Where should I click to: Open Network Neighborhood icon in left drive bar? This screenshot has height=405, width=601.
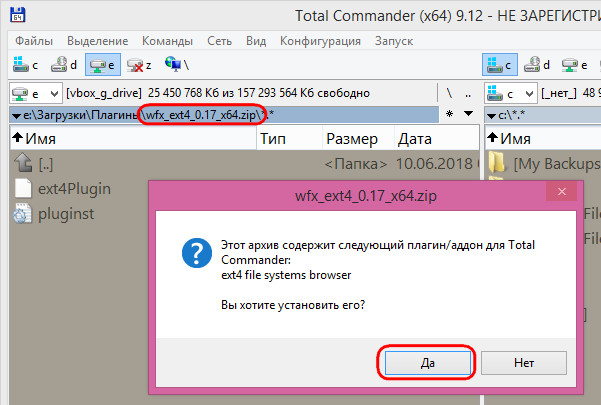pyautogui.click(x=177, y=64)
